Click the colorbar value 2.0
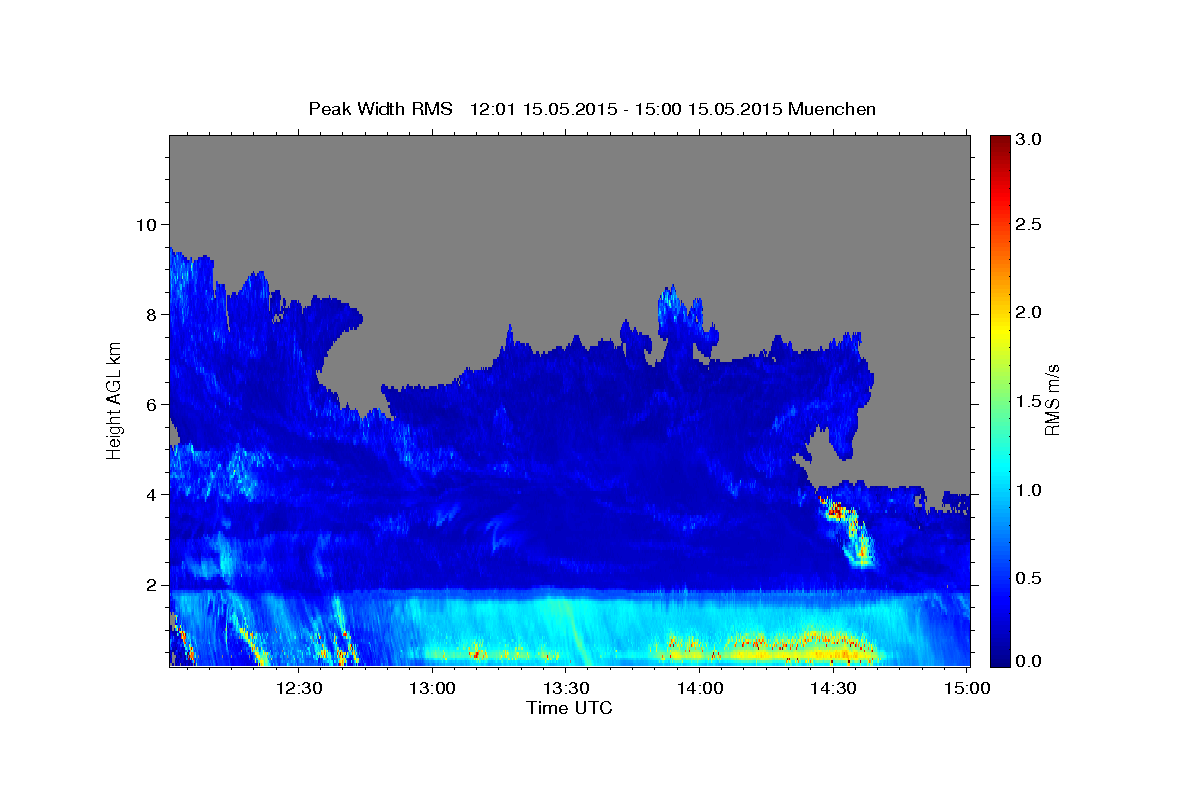1200x800 pixels. (x=1029, y=312)
